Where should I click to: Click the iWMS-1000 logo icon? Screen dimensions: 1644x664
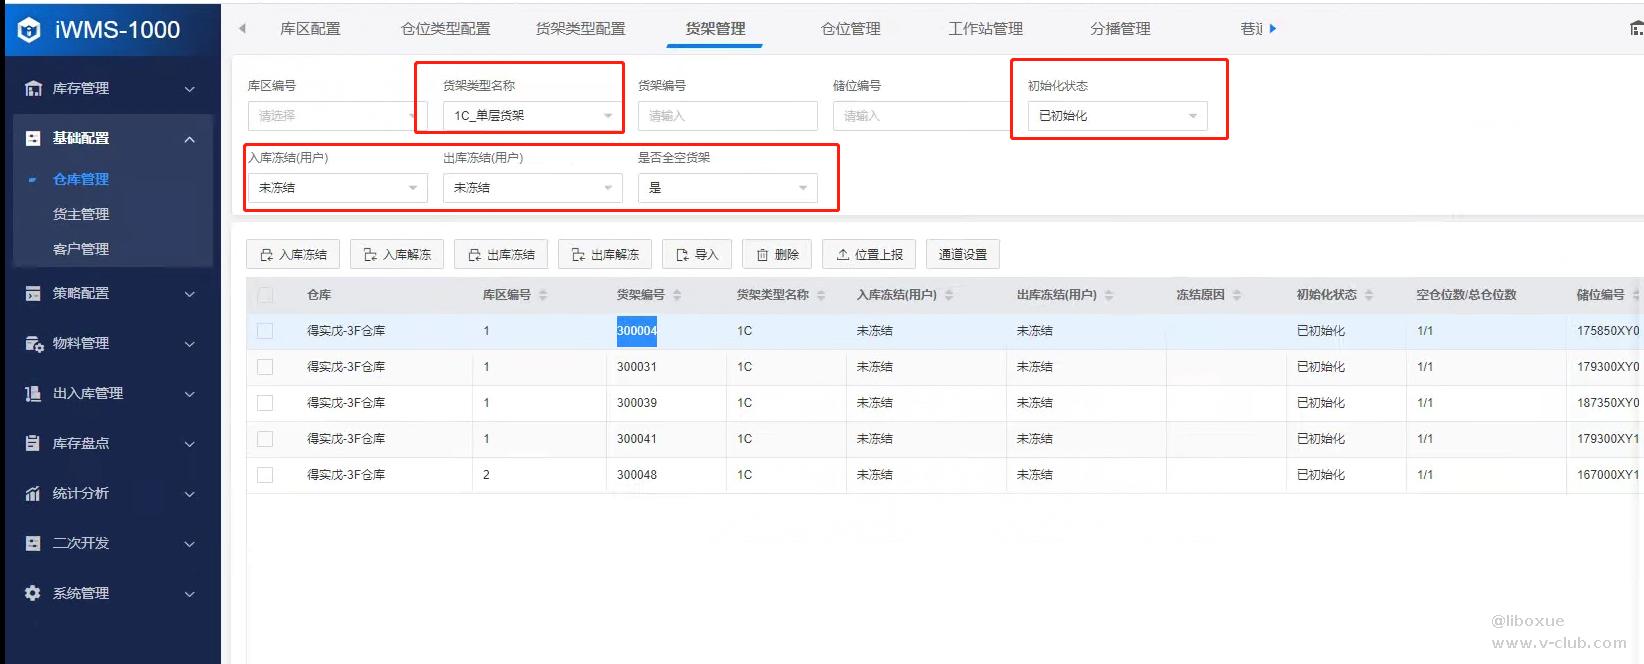click(29, 30)
